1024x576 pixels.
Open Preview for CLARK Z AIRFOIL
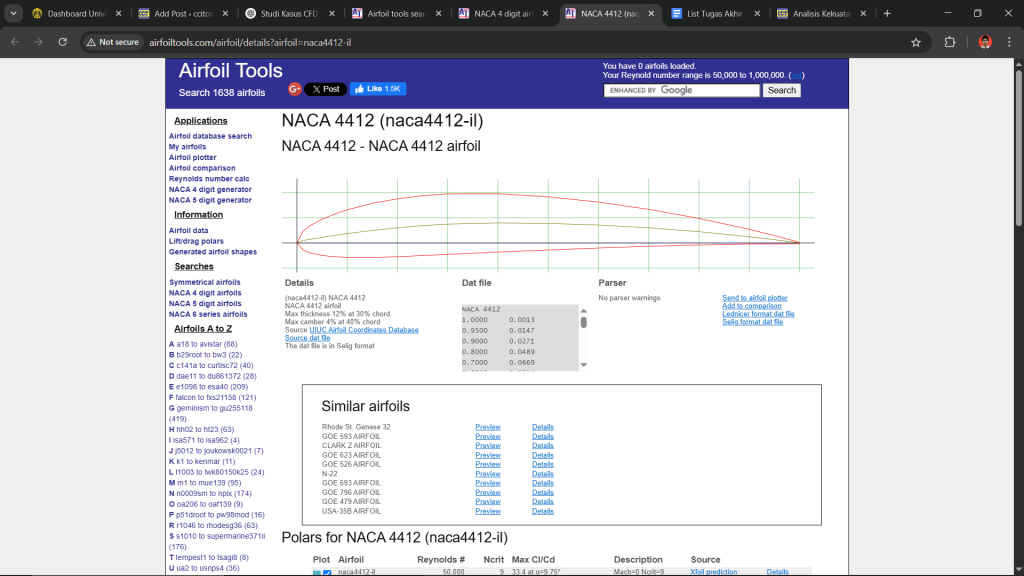[x=487, y=446]
